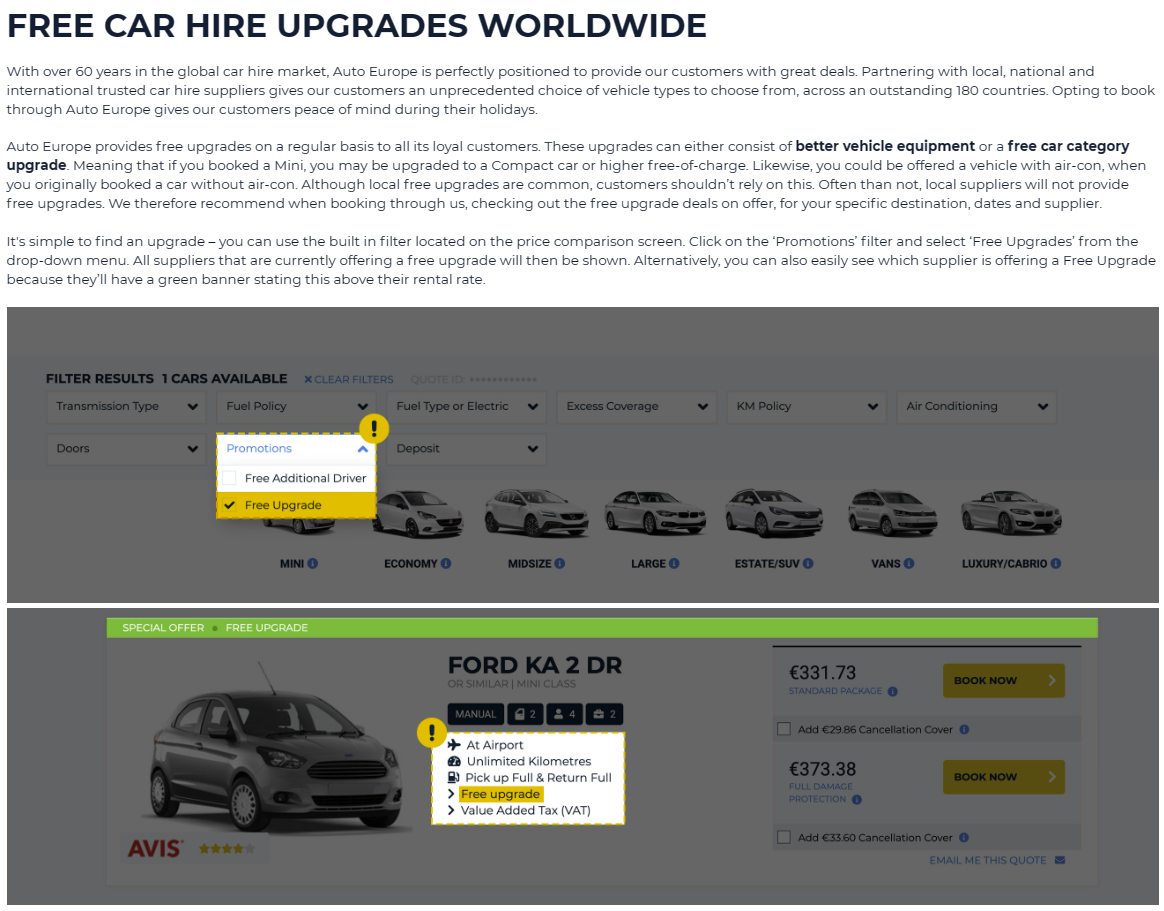Click info icon beside LUXURY/CABRIO label
This screenshot has height=911, width=1164.
pyautogui.click(x=1056, y=564)
